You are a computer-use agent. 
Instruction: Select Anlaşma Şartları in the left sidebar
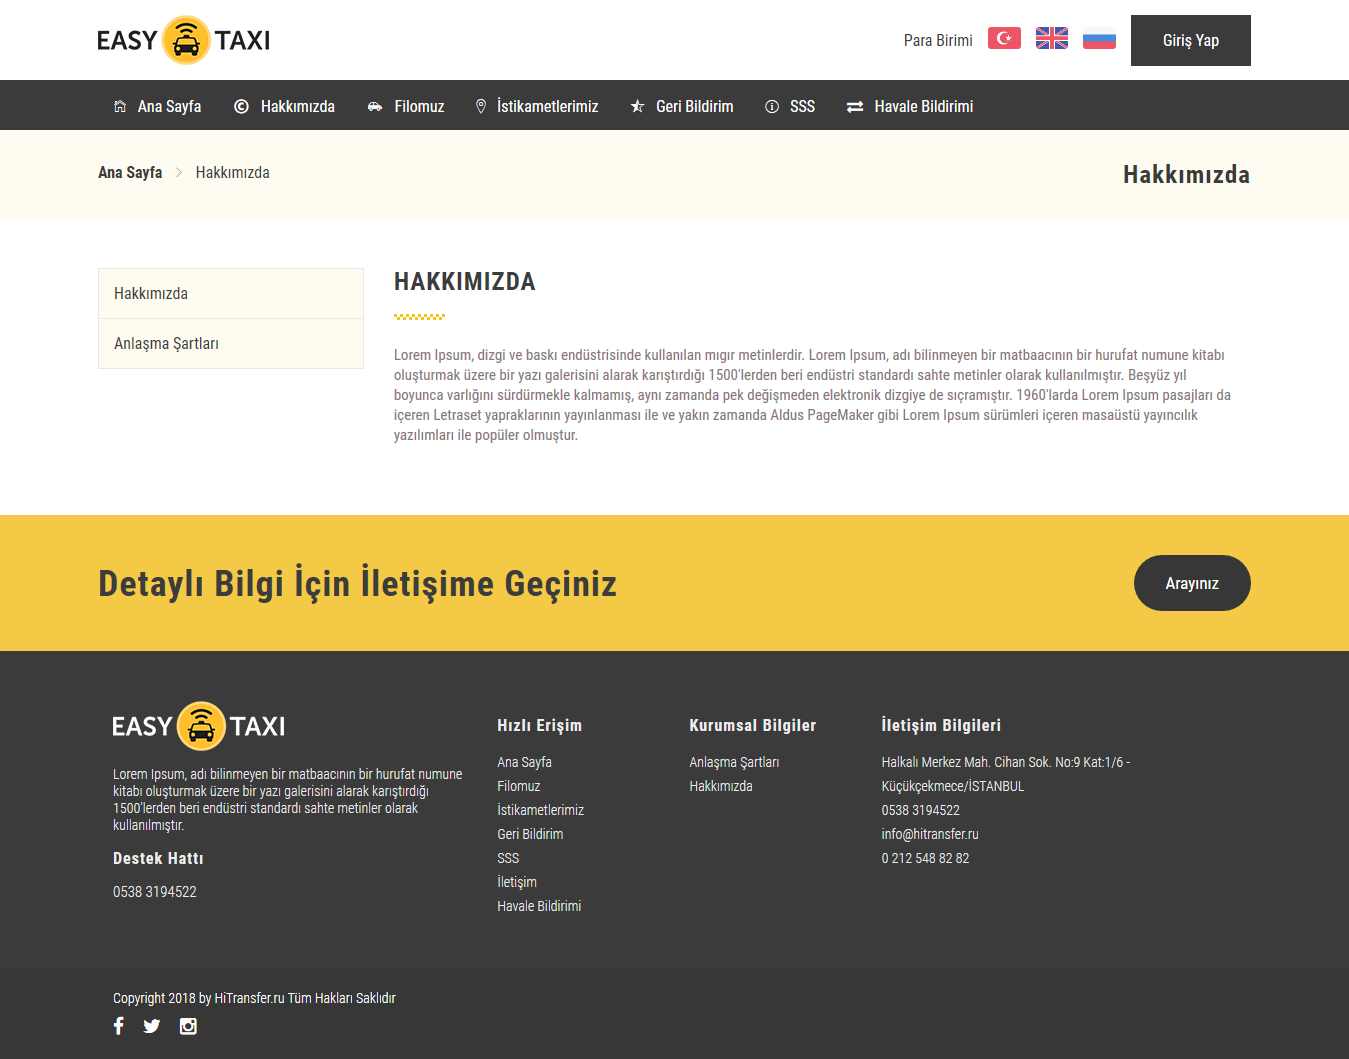[231, 344]
